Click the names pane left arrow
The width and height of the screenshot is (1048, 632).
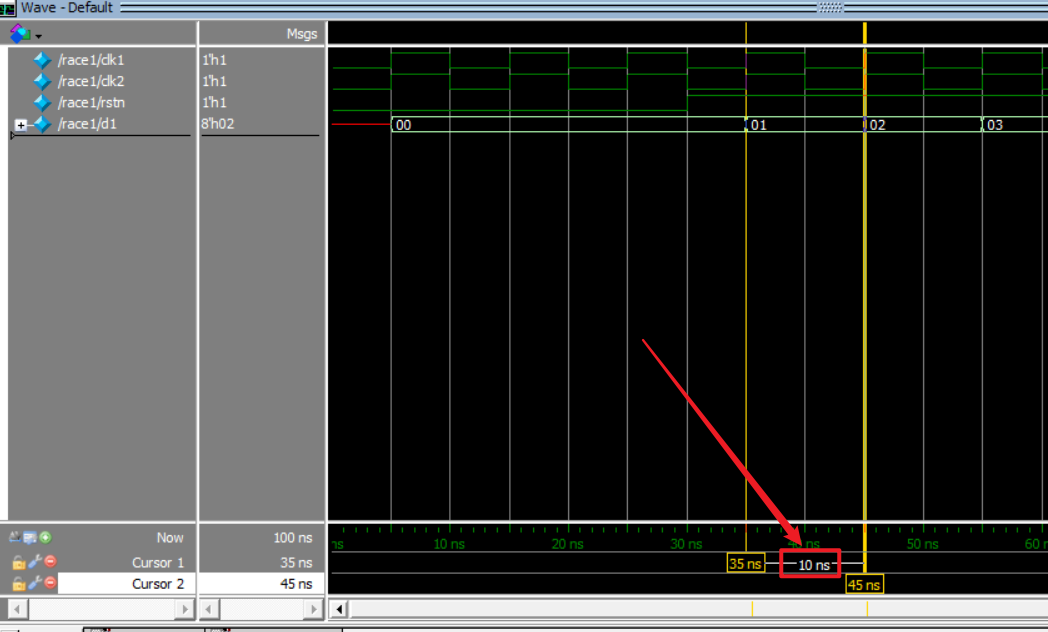coord(17,609)
